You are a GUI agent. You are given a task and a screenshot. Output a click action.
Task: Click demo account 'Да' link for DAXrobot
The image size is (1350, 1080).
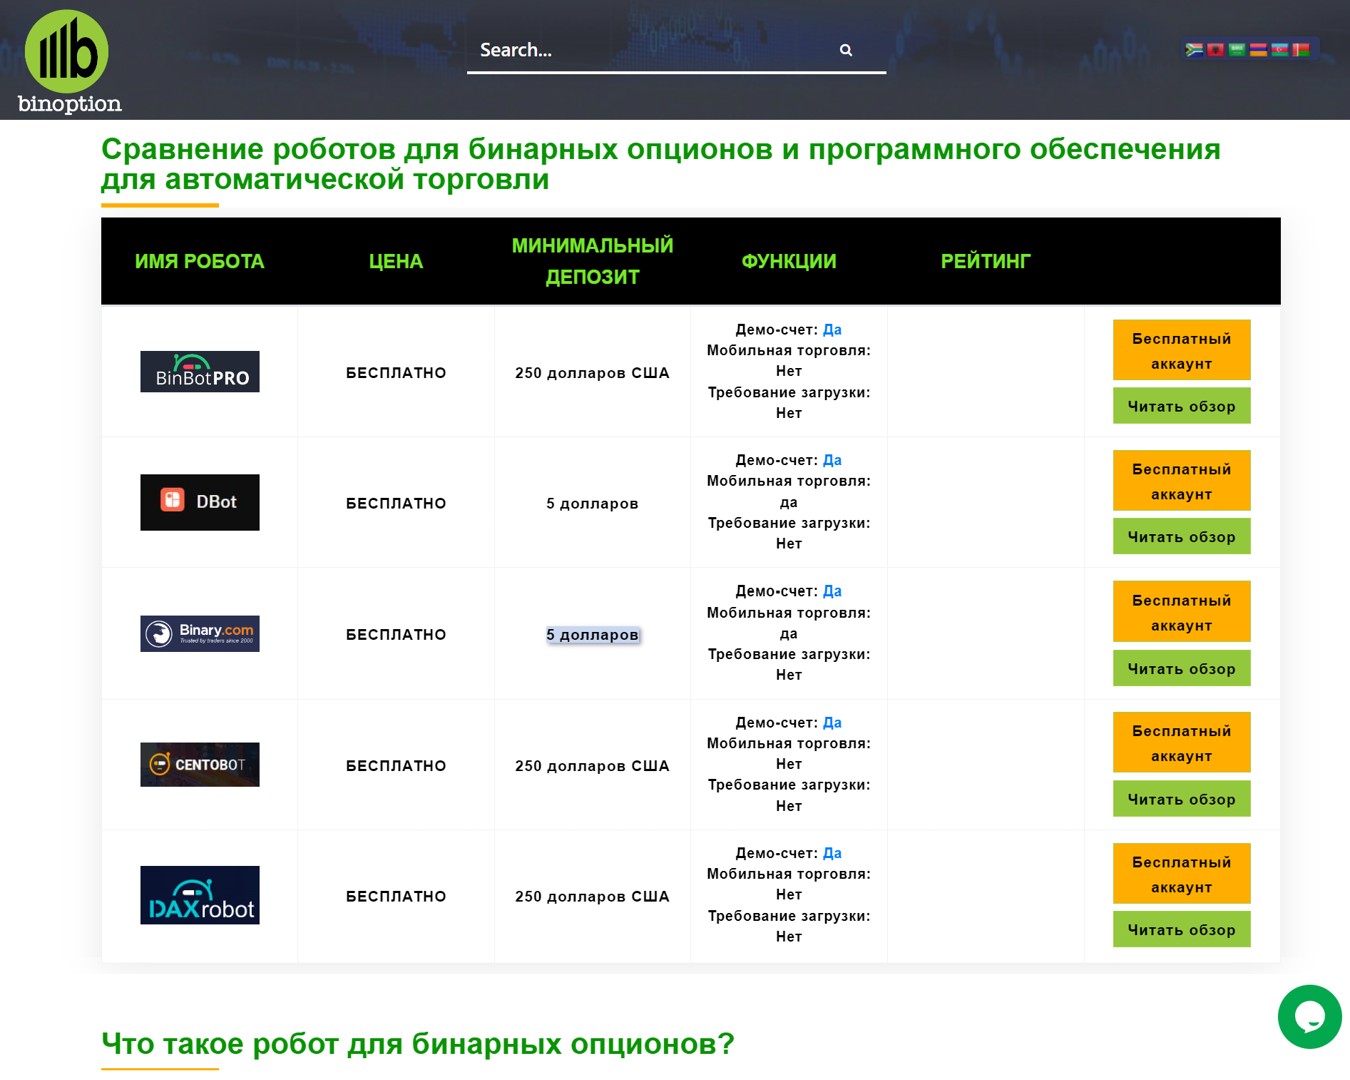832,853
